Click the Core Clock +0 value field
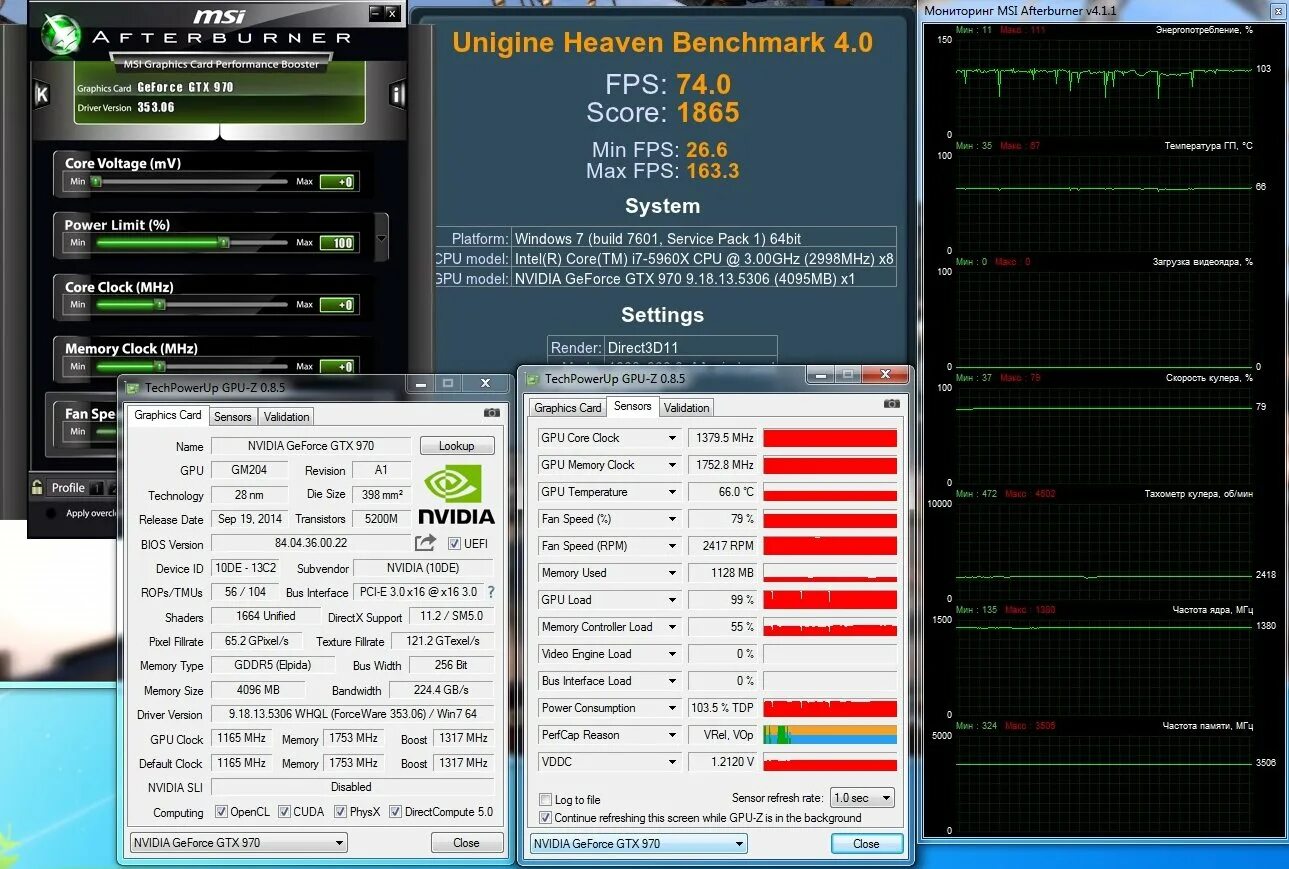Viewport: 1289px width, 869px height. tap(337, 305)
